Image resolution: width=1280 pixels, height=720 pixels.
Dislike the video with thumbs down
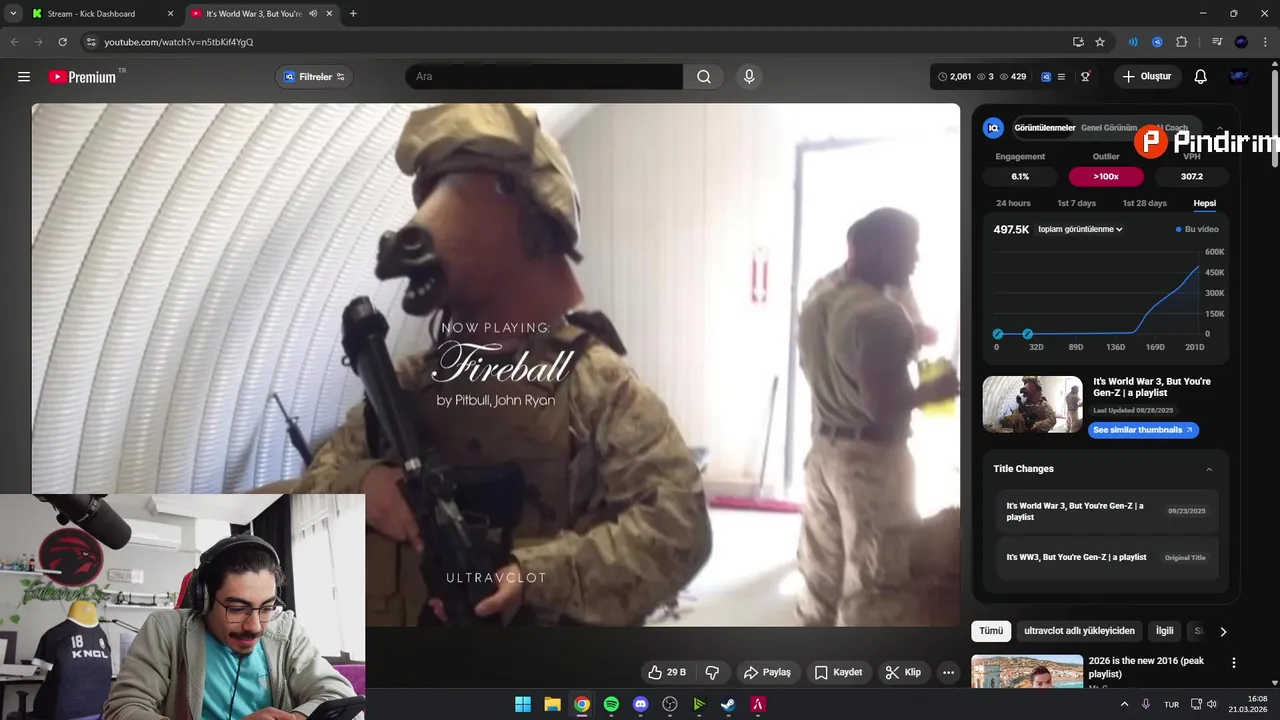tap(712, 672)
